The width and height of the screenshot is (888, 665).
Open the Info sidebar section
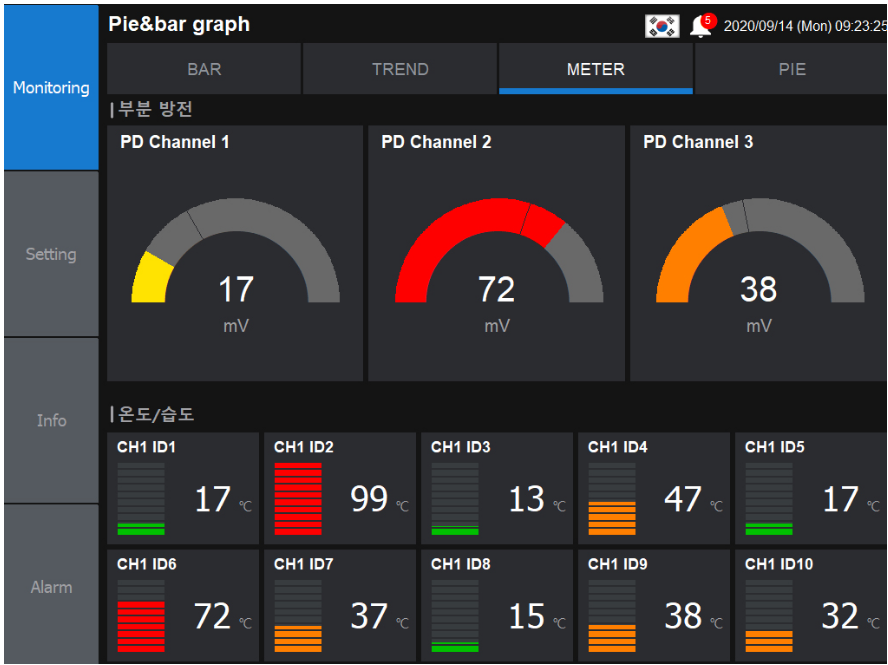[x=51, y=420]
